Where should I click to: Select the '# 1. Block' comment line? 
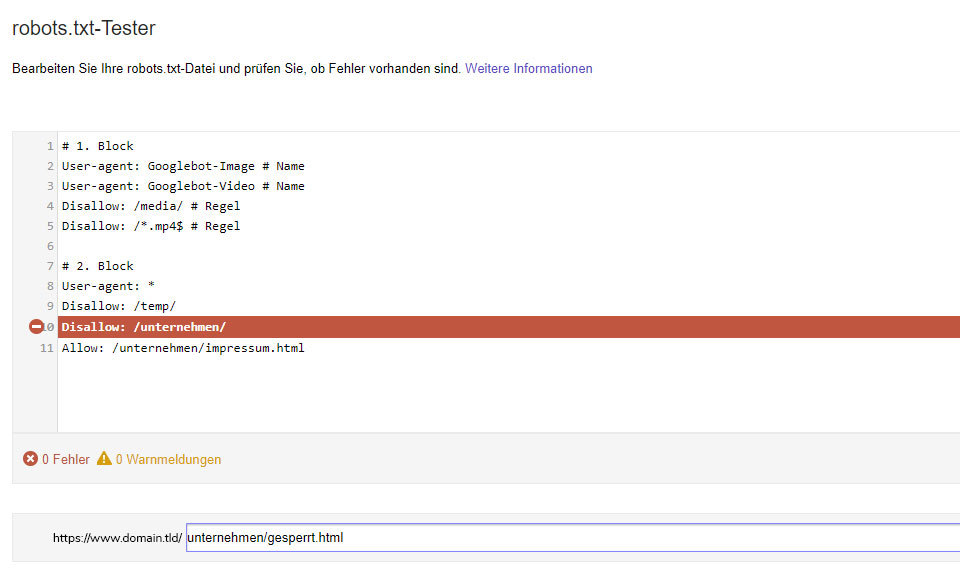(97, 146)
